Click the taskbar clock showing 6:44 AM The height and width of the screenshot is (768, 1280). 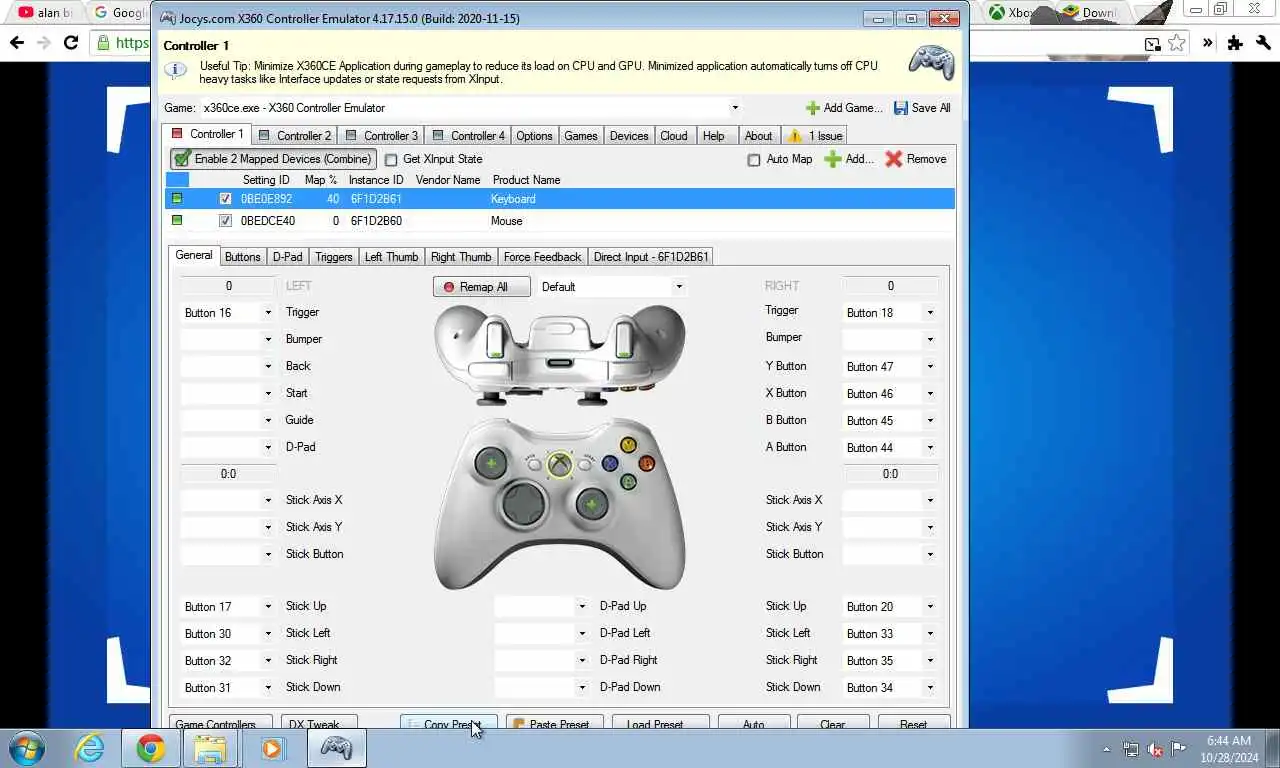(1228, 741)
